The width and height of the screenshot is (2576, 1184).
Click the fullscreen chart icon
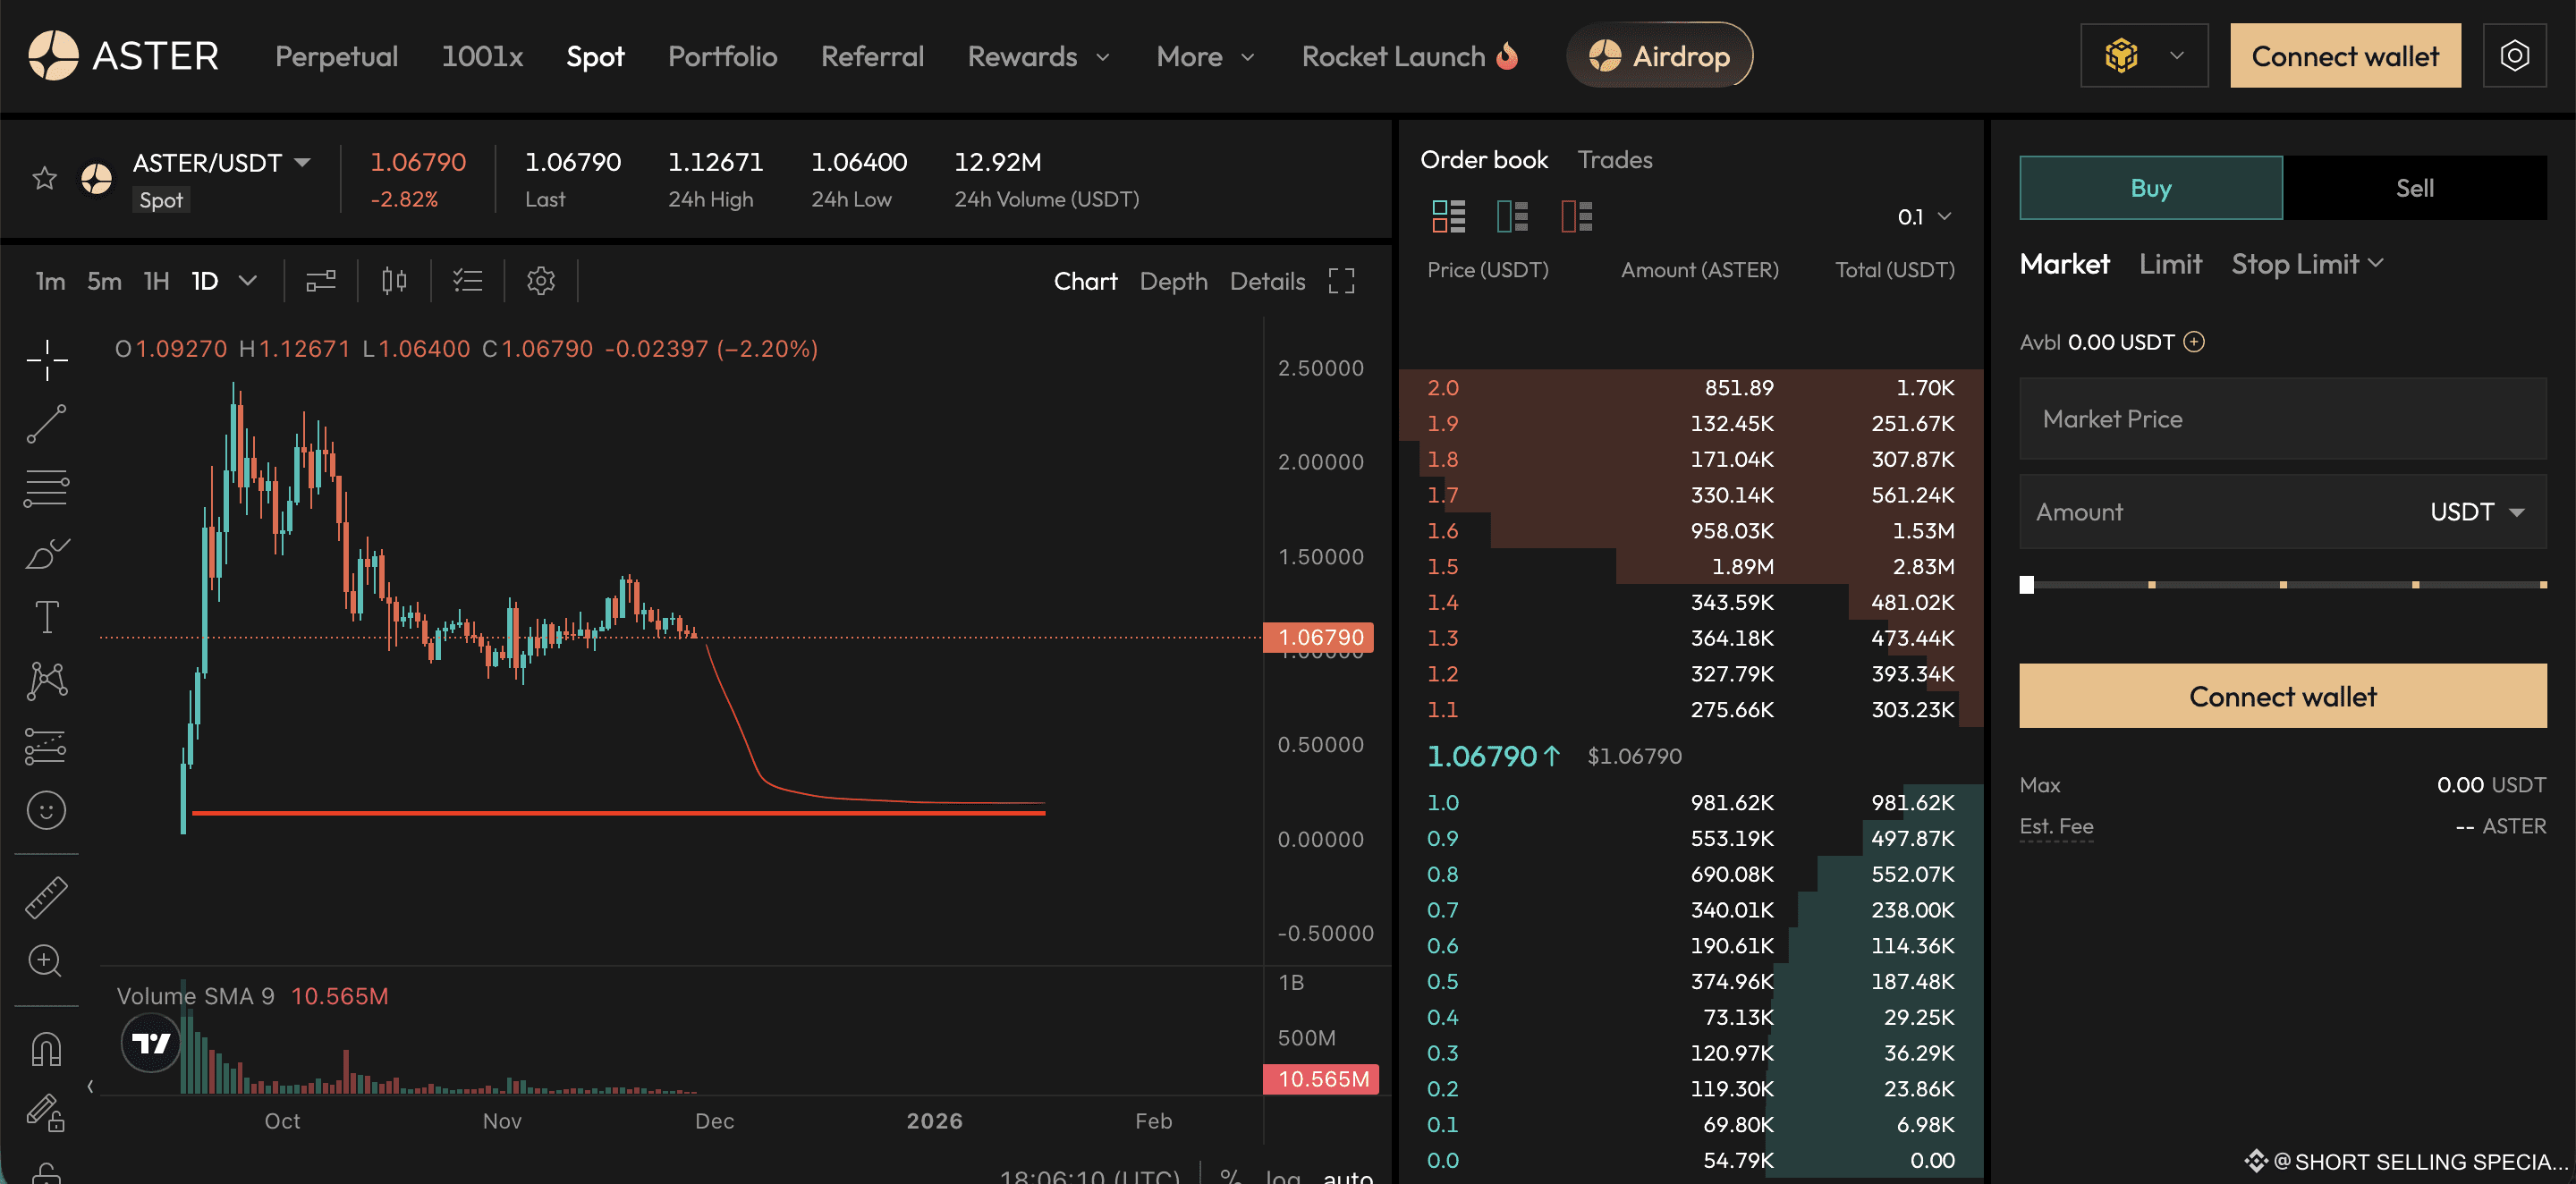pos(1341,281)
